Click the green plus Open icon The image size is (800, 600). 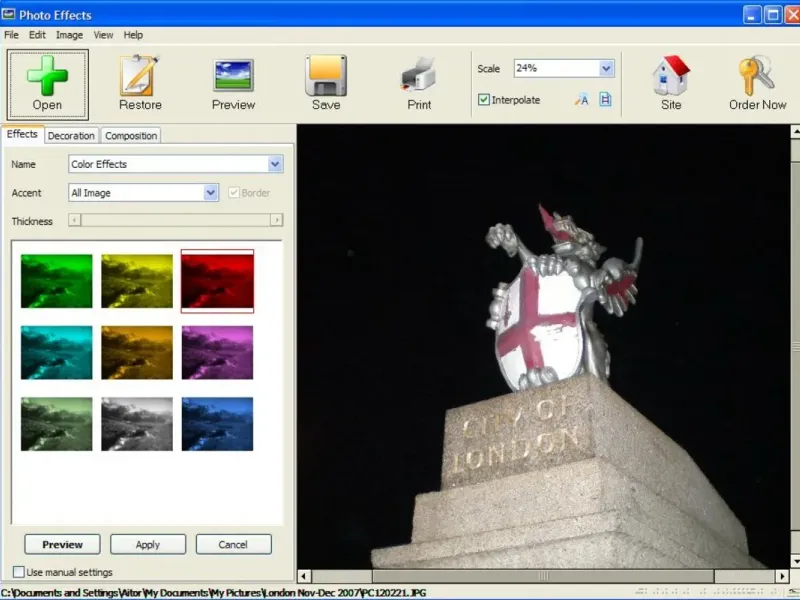point(47,76)
